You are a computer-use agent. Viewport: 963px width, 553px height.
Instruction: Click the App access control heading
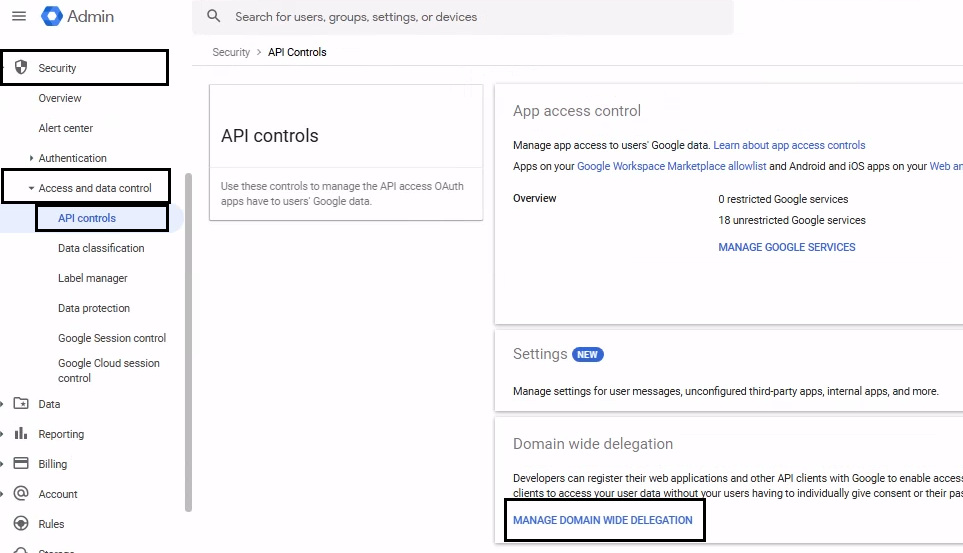[x=577, y=111]
